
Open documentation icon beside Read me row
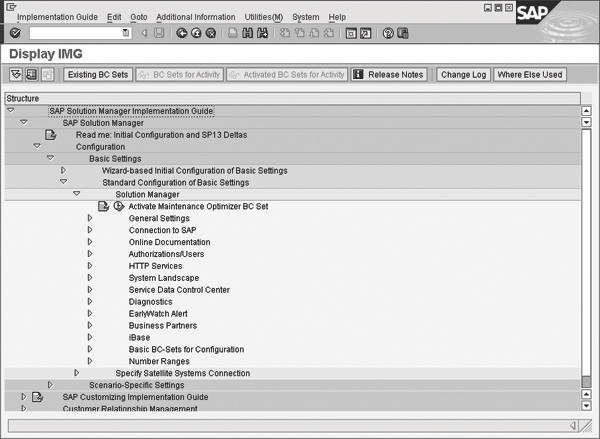click(51, 135)
